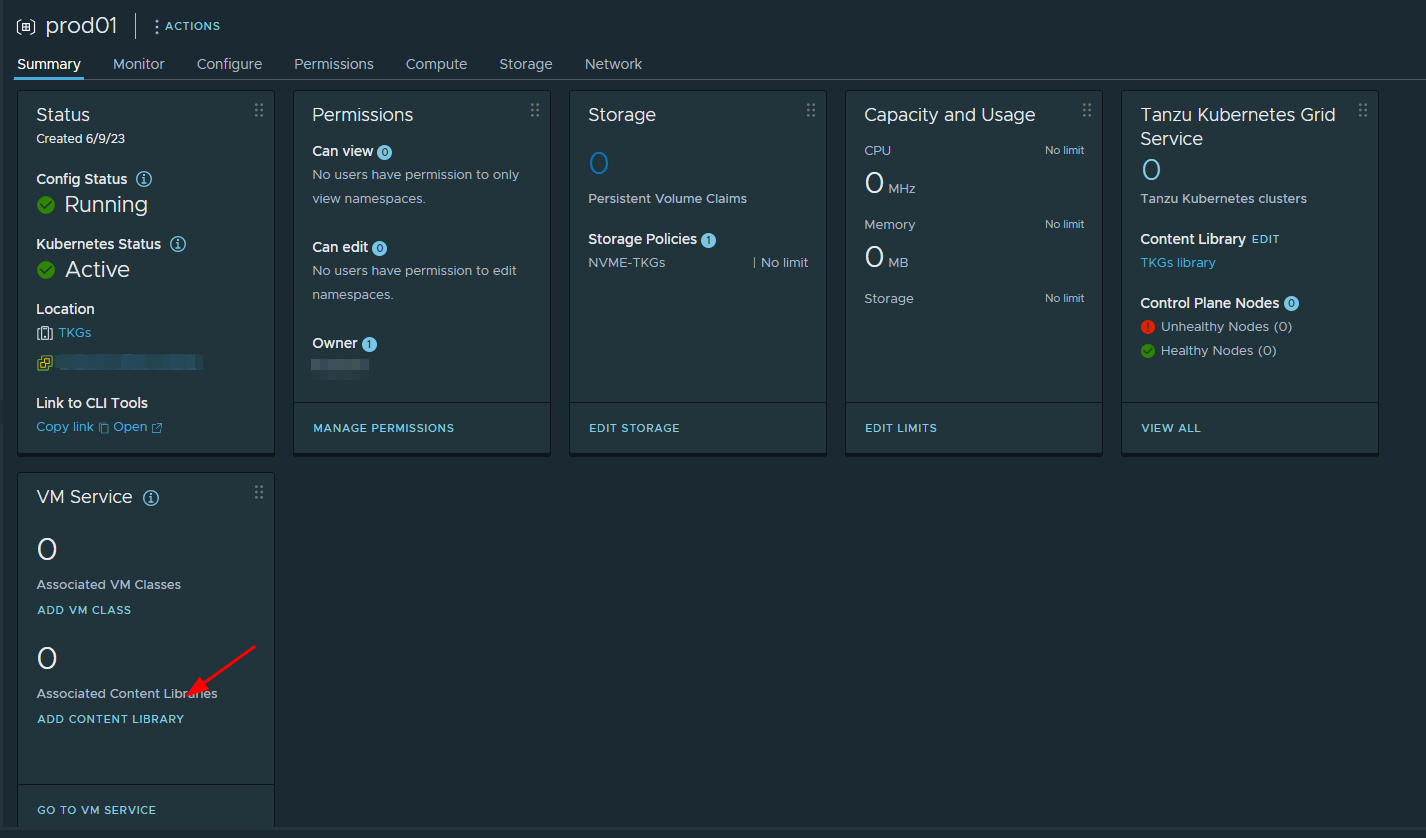Click the red Unhealthy Nodes icon

pos(1148,327)
